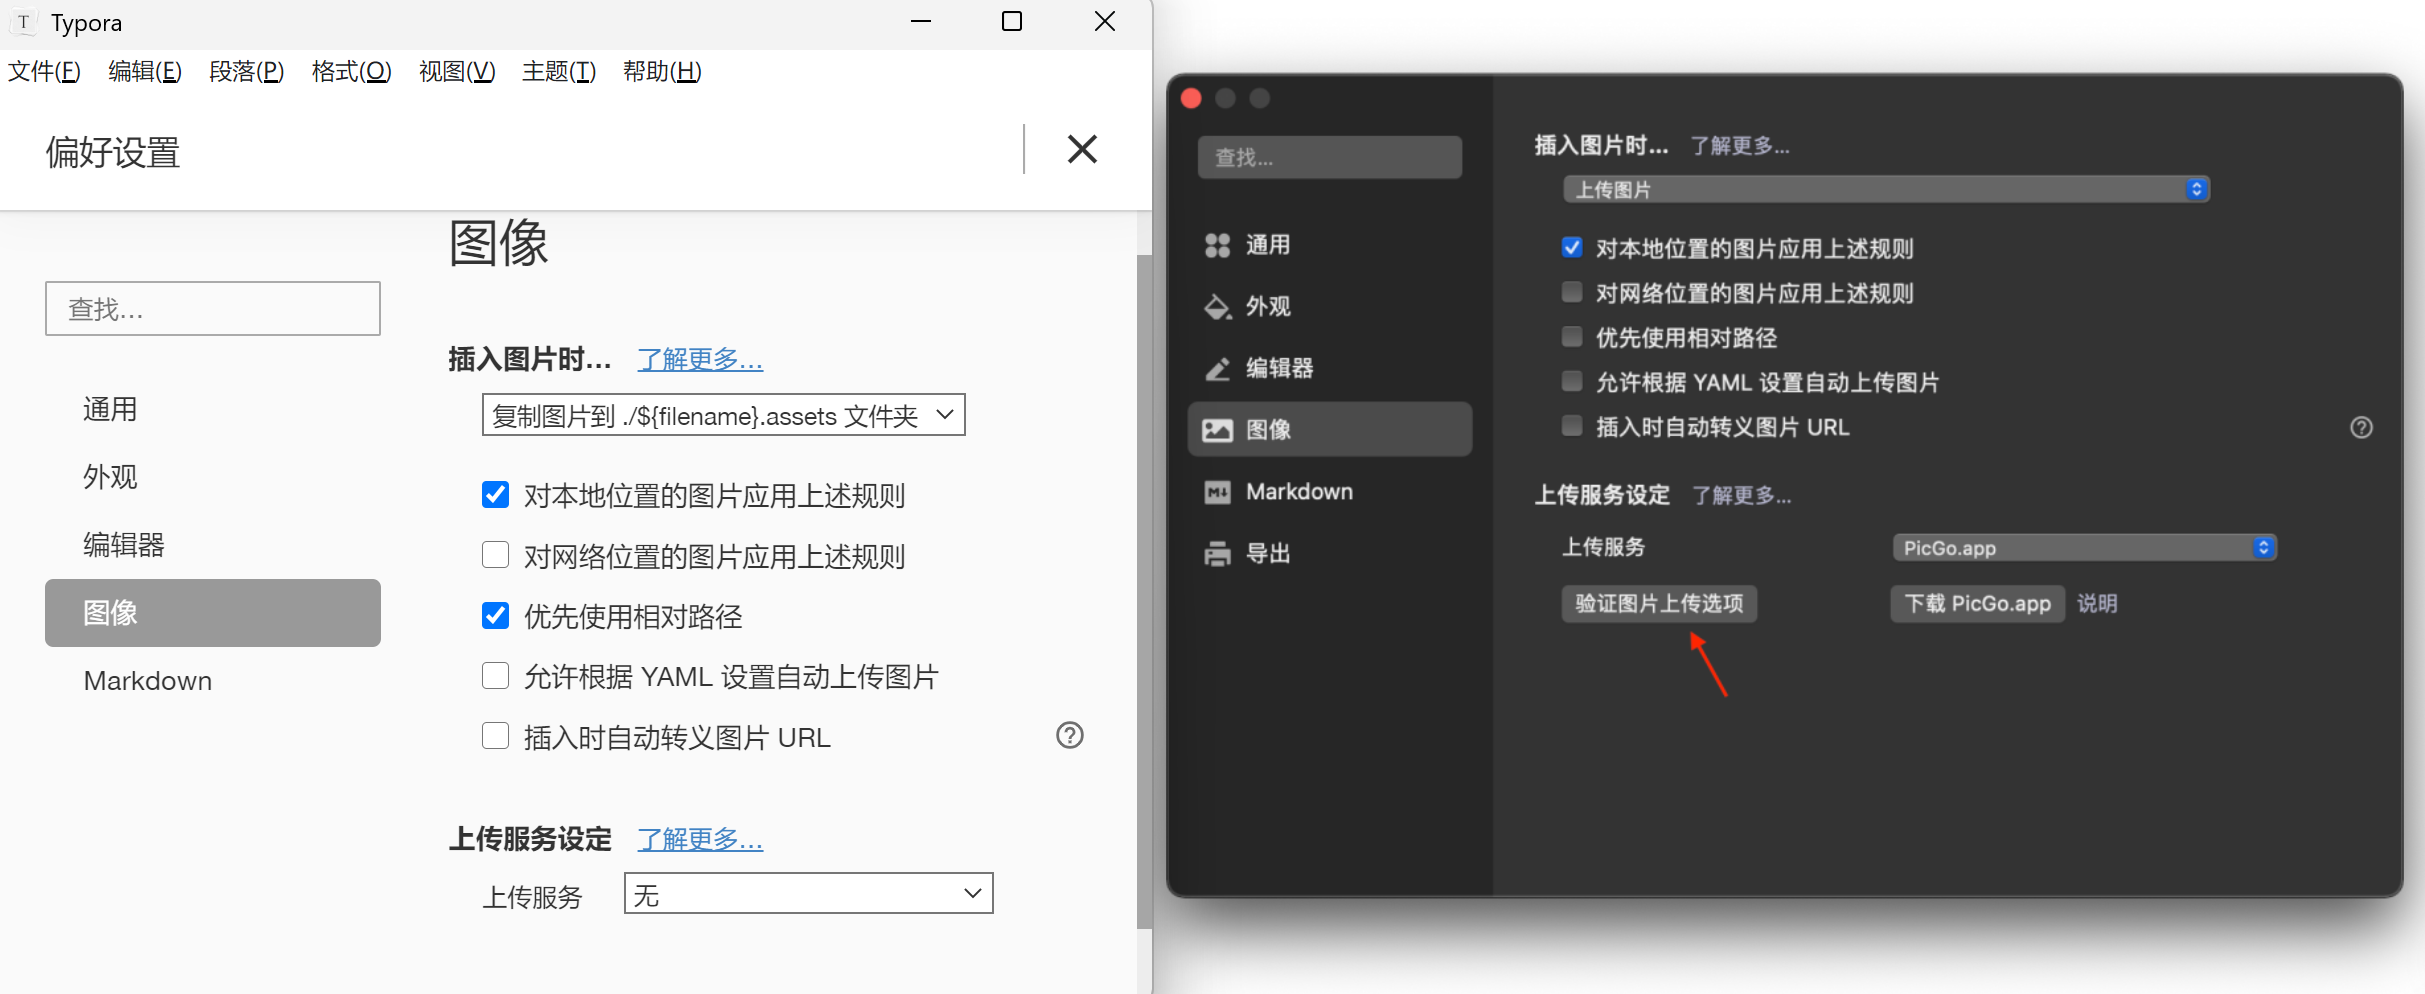Screen dimensions: 2425x994
Task: Open the 格式(O) menu
Action: [351, 72]
